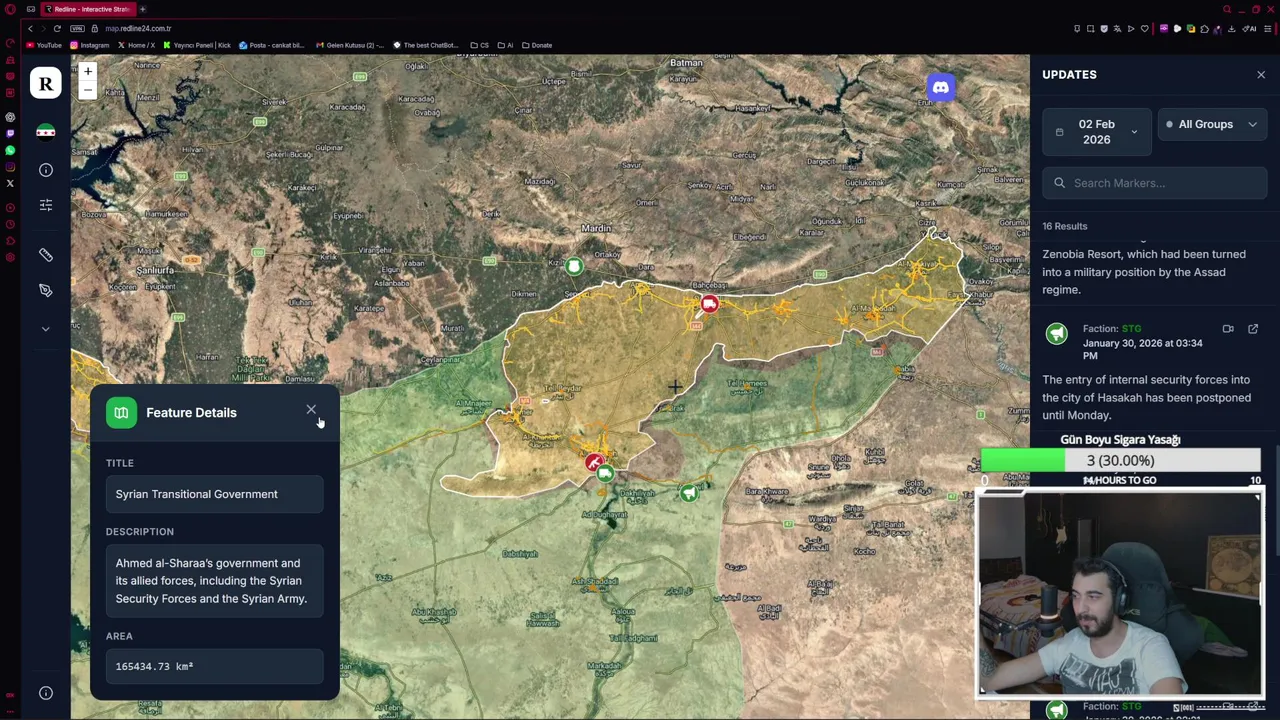Click the Syrian Transitional Government title field
Screen dimensions: 1280x720
click(215, 494)
